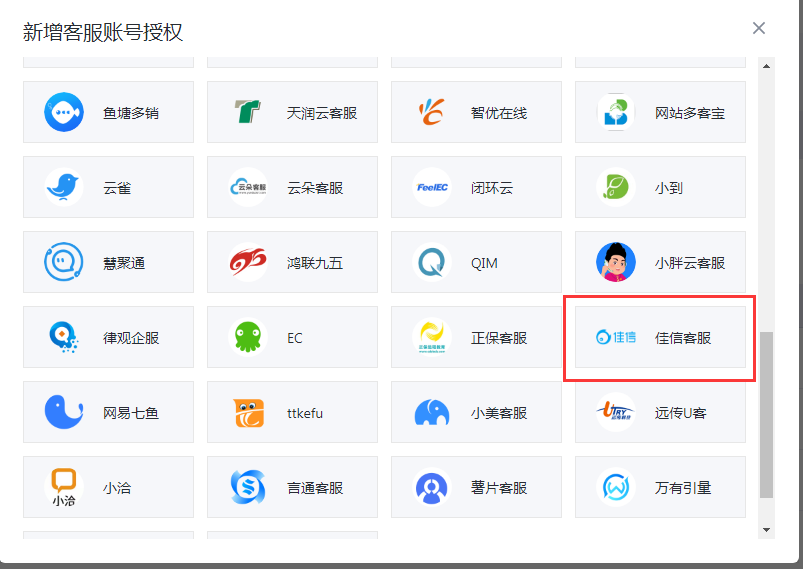Click the 云朵客服 label text
The image size is (803, 569).
point(315,188)
